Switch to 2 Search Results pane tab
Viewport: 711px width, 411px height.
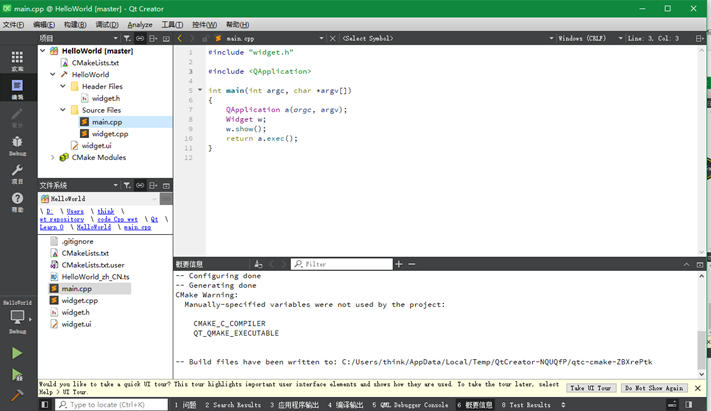233,405
